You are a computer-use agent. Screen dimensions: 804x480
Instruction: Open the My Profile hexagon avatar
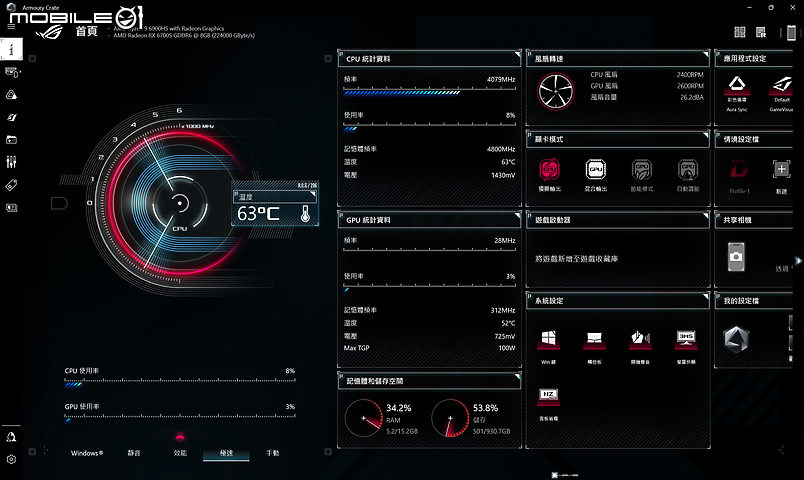tap(736, 339)
